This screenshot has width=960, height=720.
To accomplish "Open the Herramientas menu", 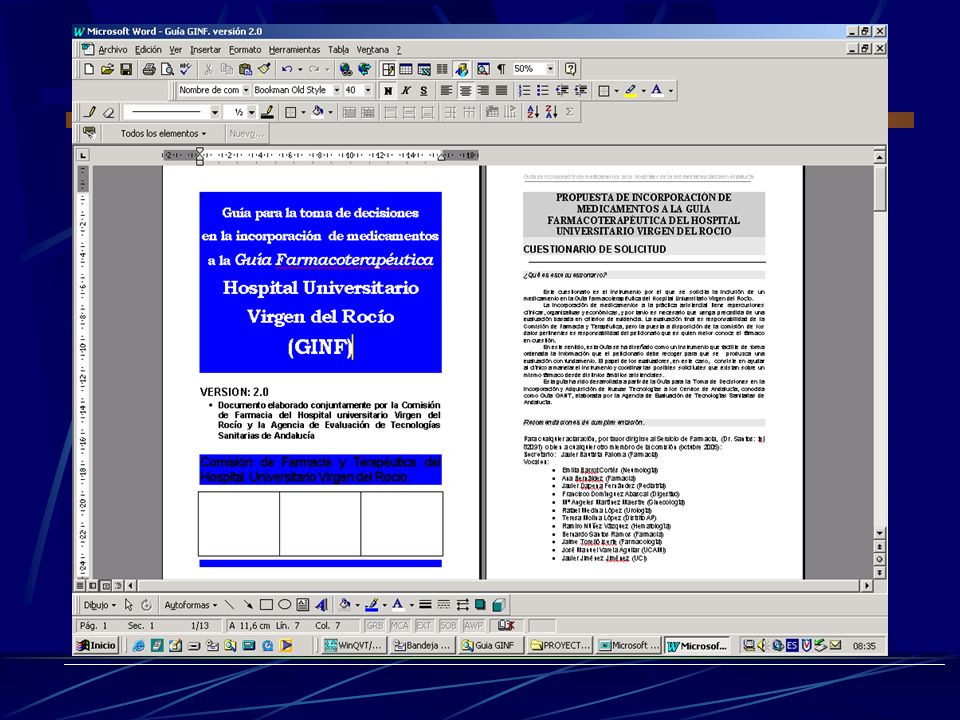I will (294, 50).
